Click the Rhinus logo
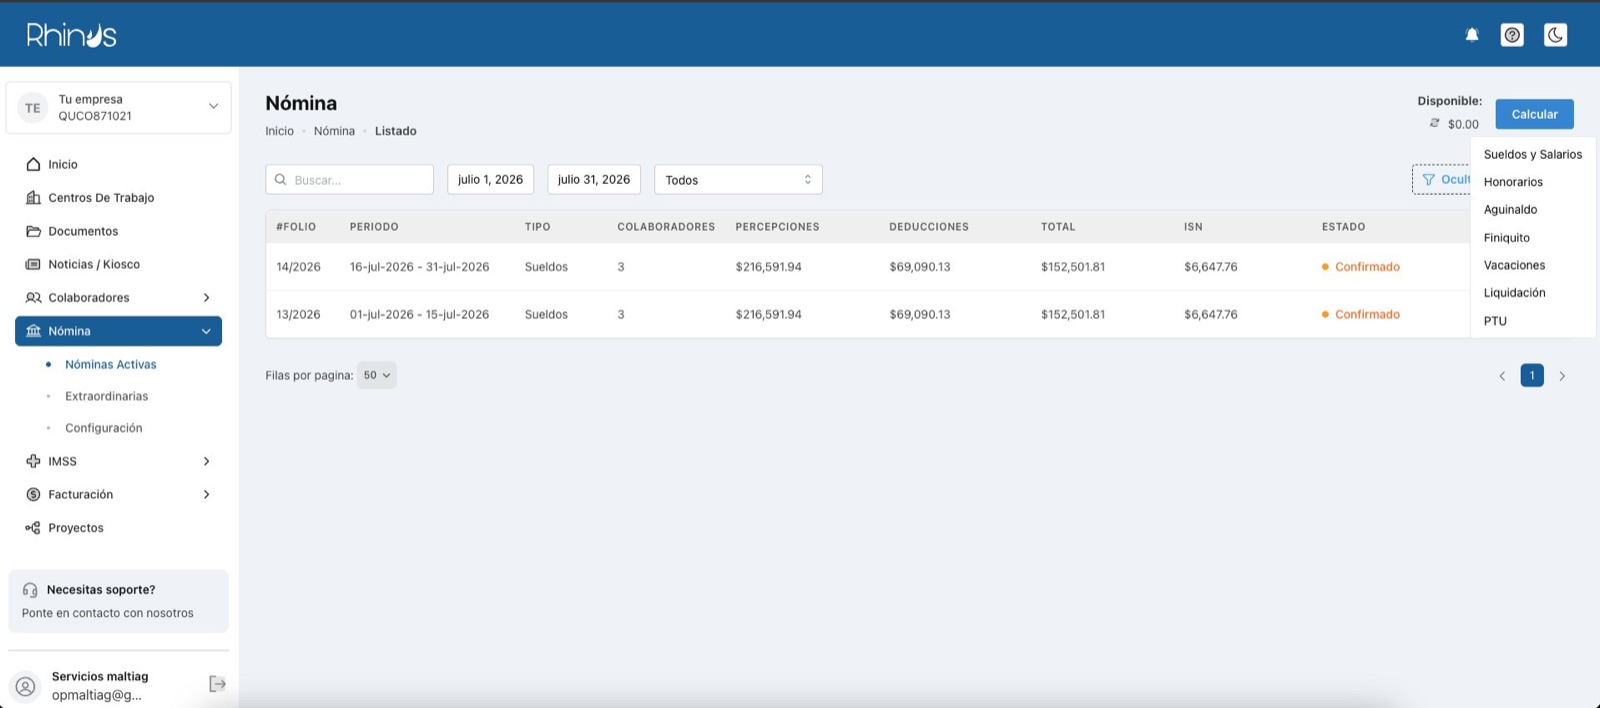 [x=71, y=35]
